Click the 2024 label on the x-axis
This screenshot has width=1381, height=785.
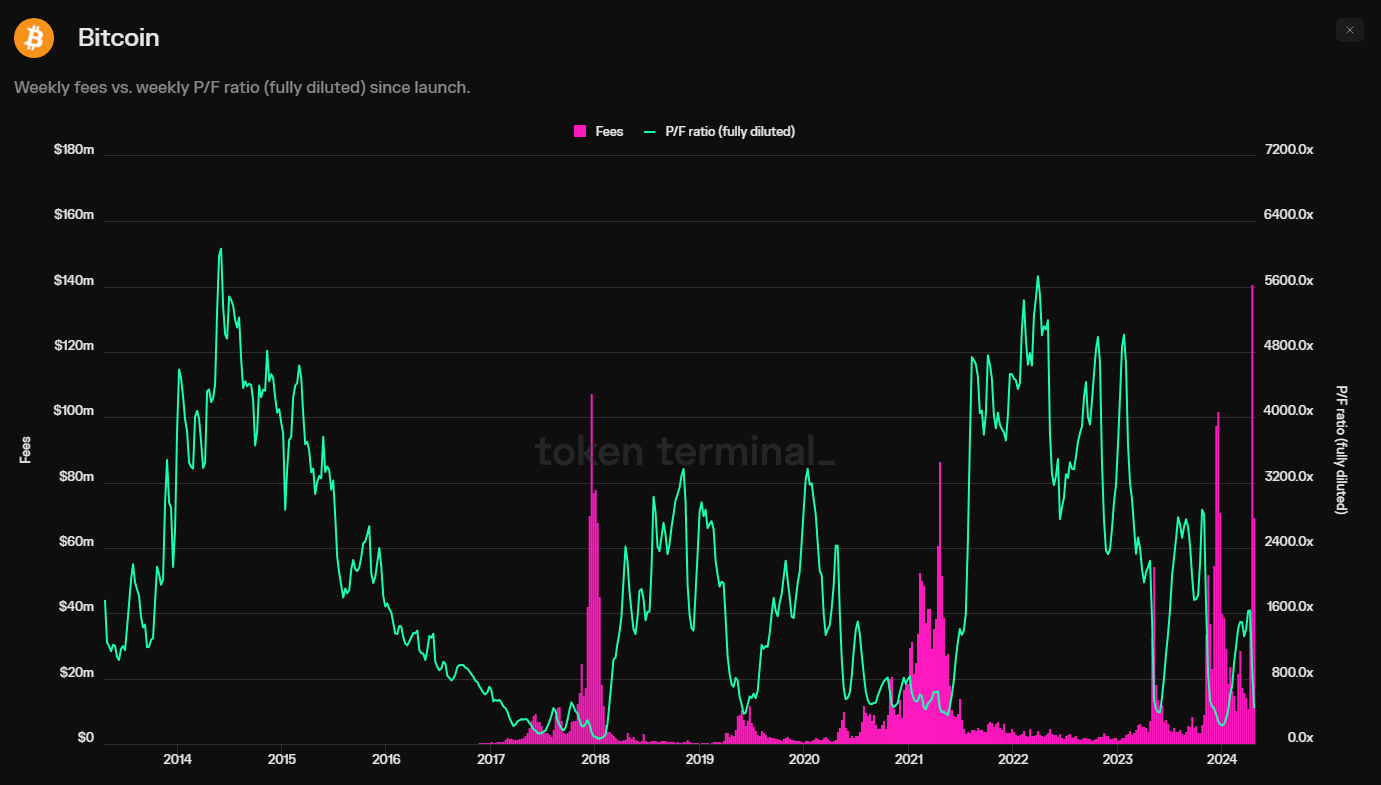coord(1220,760)
